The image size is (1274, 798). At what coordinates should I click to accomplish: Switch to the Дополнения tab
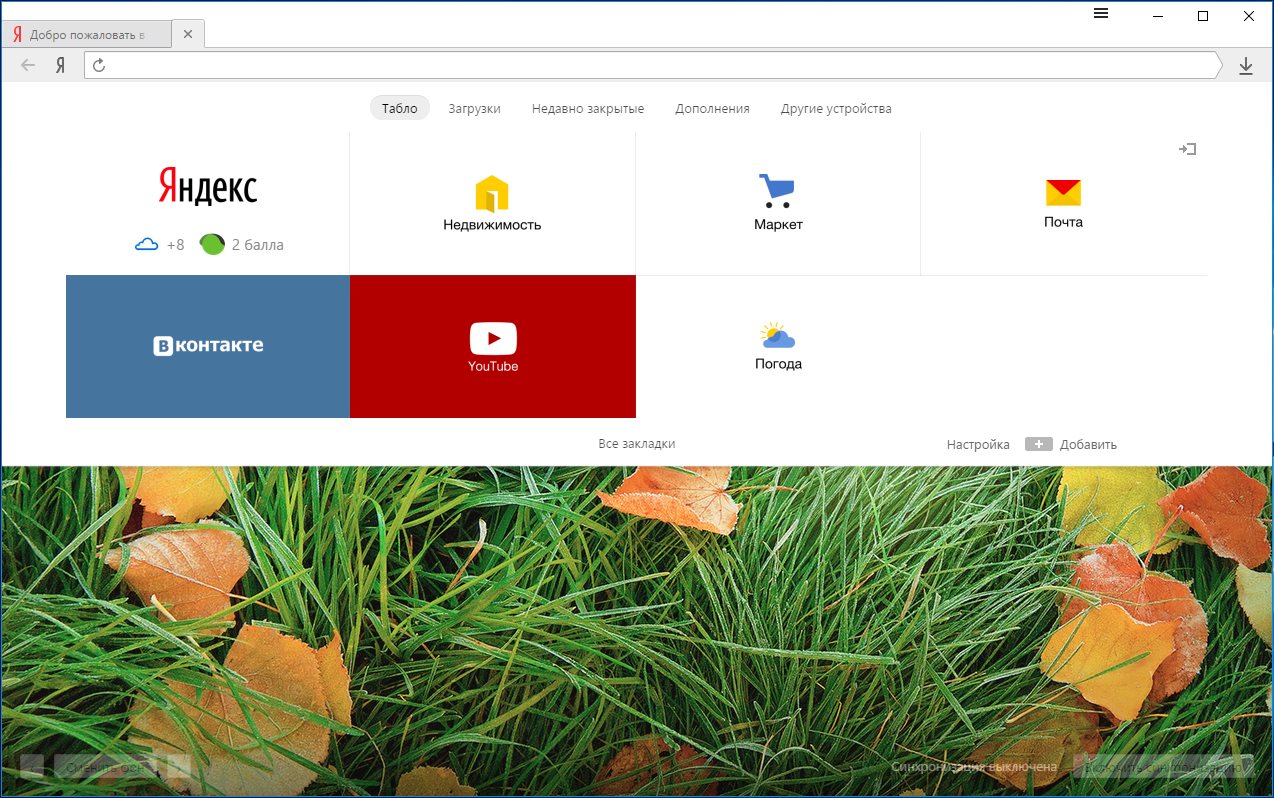click(x=712, y=108)
